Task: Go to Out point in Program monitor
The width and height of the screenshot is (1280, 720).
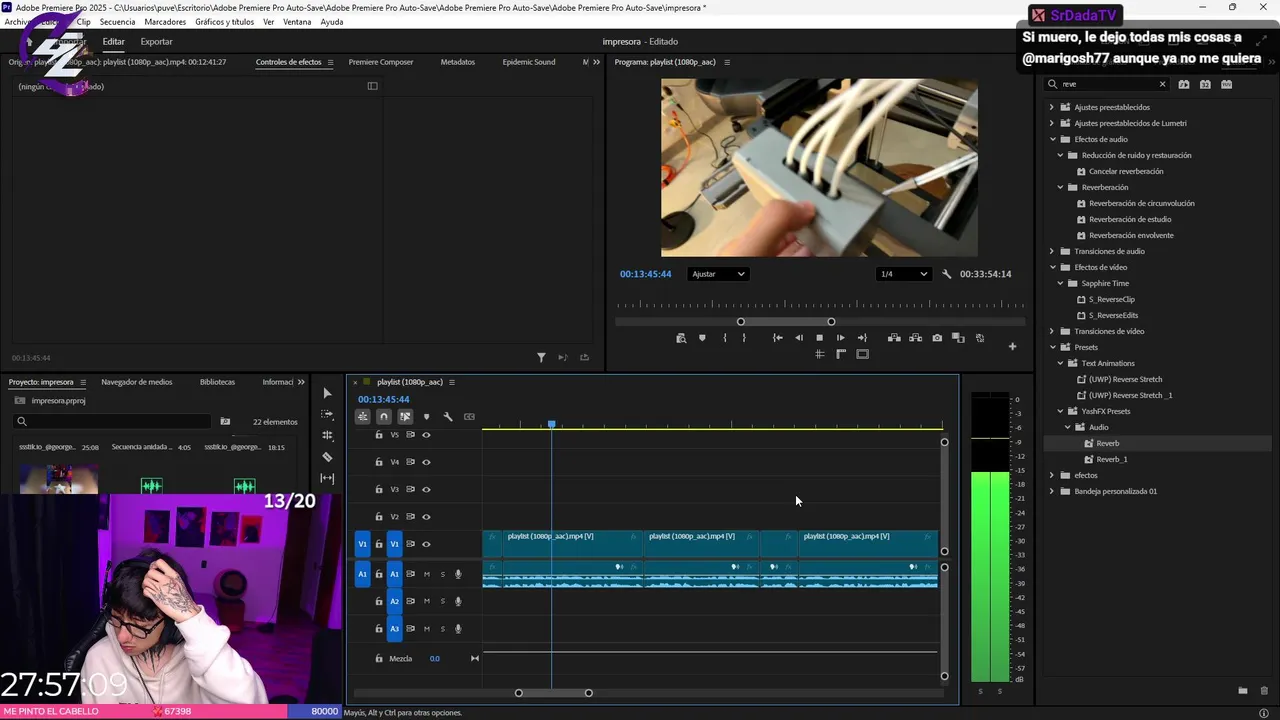Action: pos(862,338)
